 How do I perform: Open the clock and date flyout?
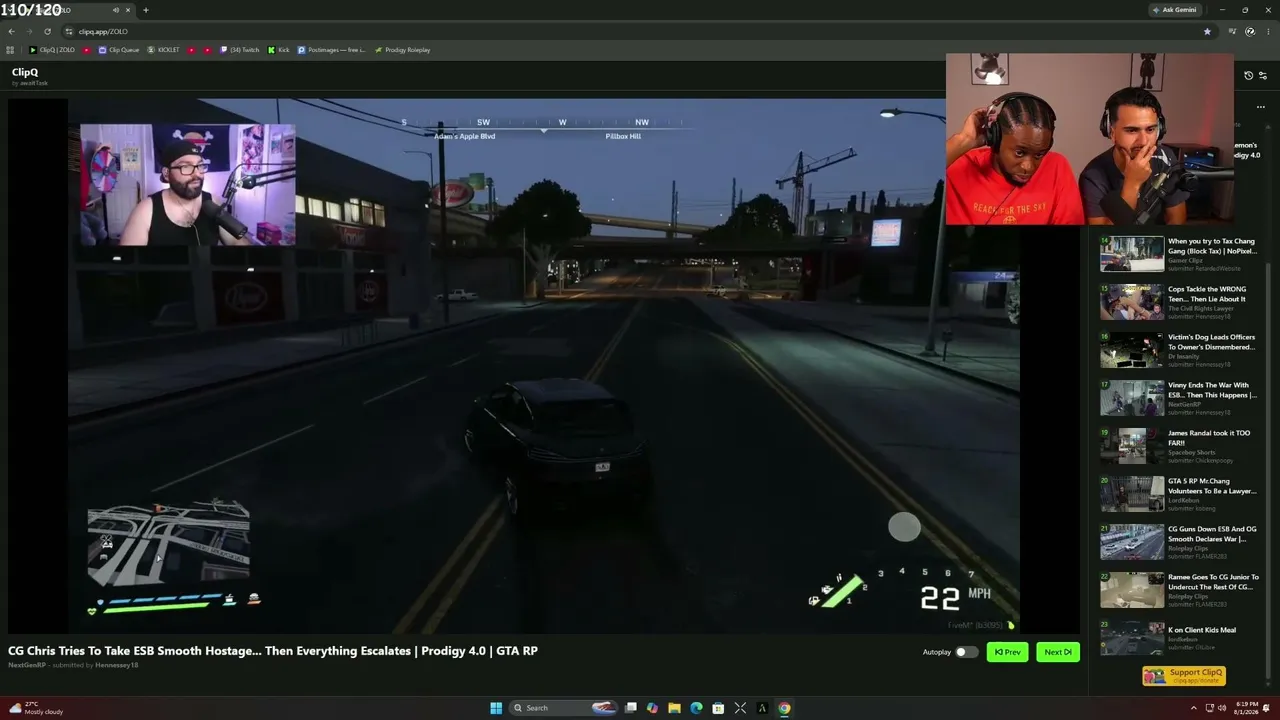point(1246,708)
